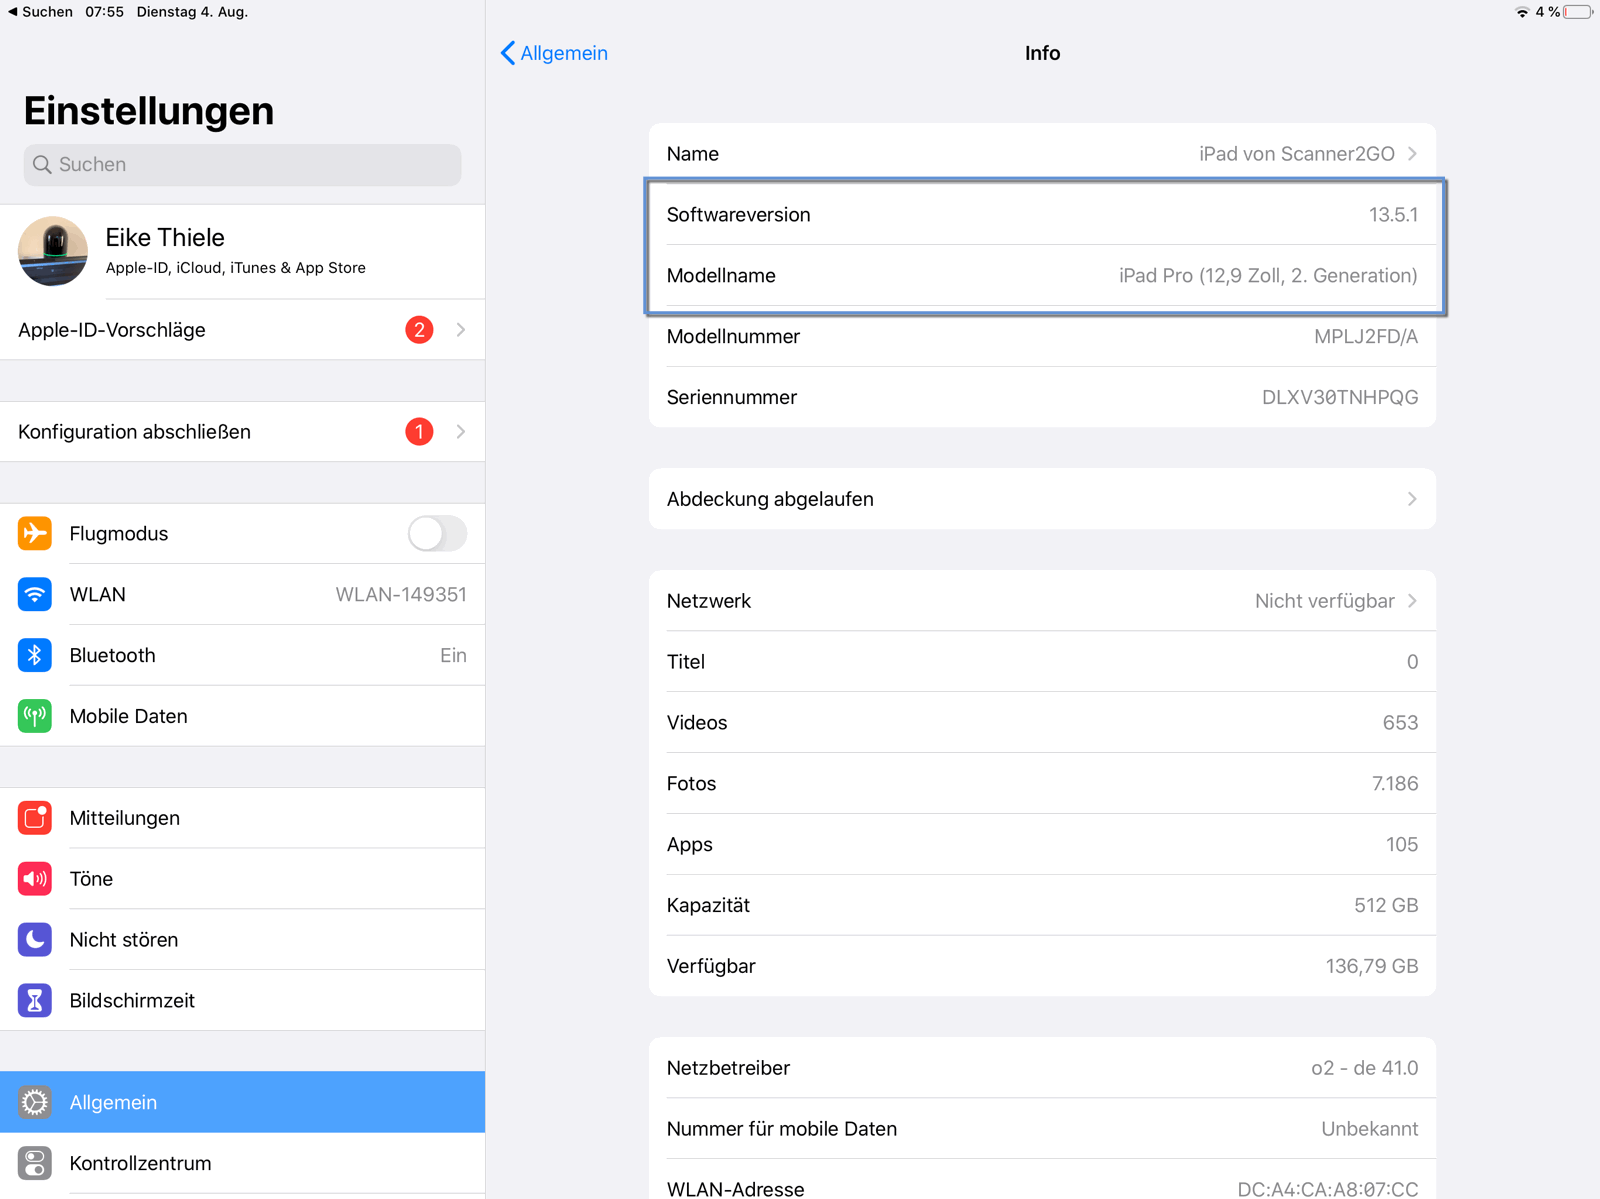Image resolution: width=1600 pixels, height=1199 pixels.
Task: Tap the Einstellungen heading
Action: (x=148, y=110)
